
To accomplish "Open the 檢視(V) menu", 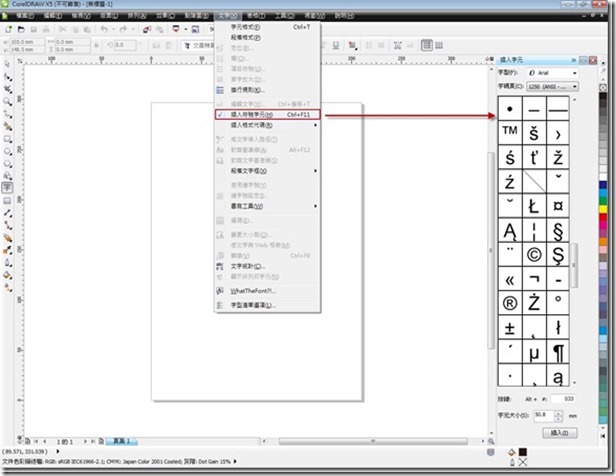I will (81, 16).
